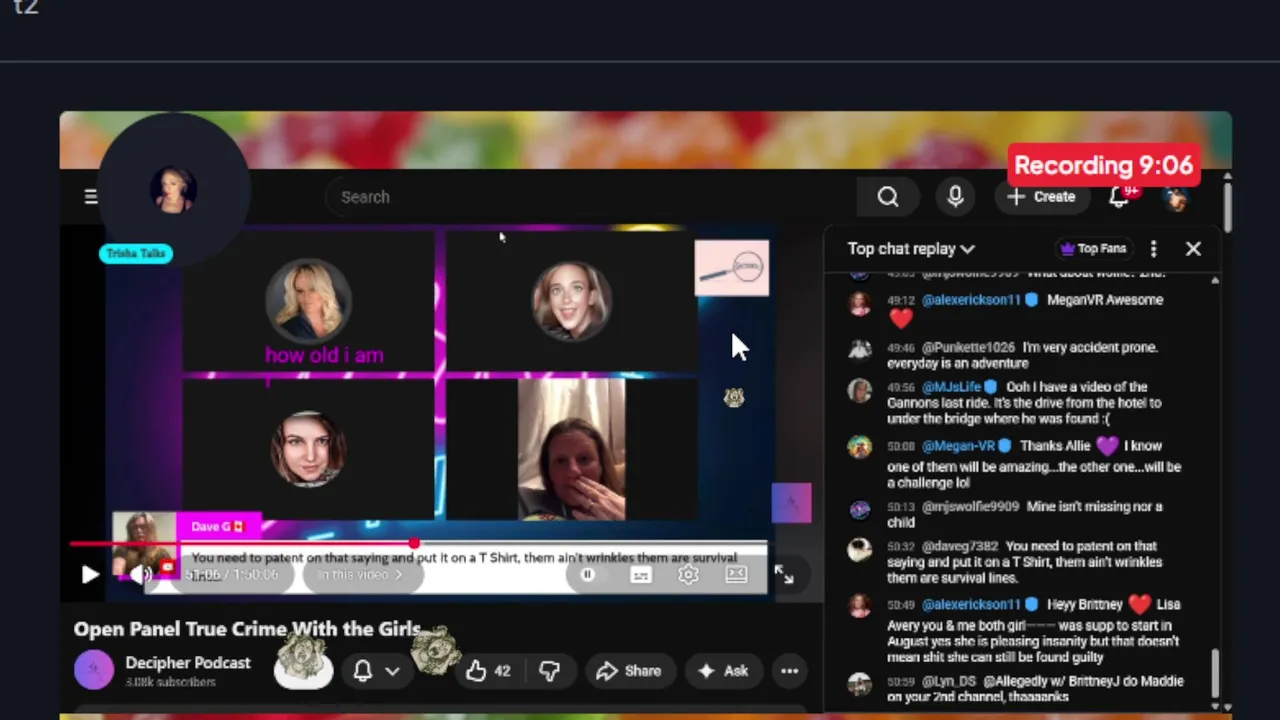Screen dimensions: 1280x720
Task: Click the @MJsLife chat avatar
Action: point(860,390)
